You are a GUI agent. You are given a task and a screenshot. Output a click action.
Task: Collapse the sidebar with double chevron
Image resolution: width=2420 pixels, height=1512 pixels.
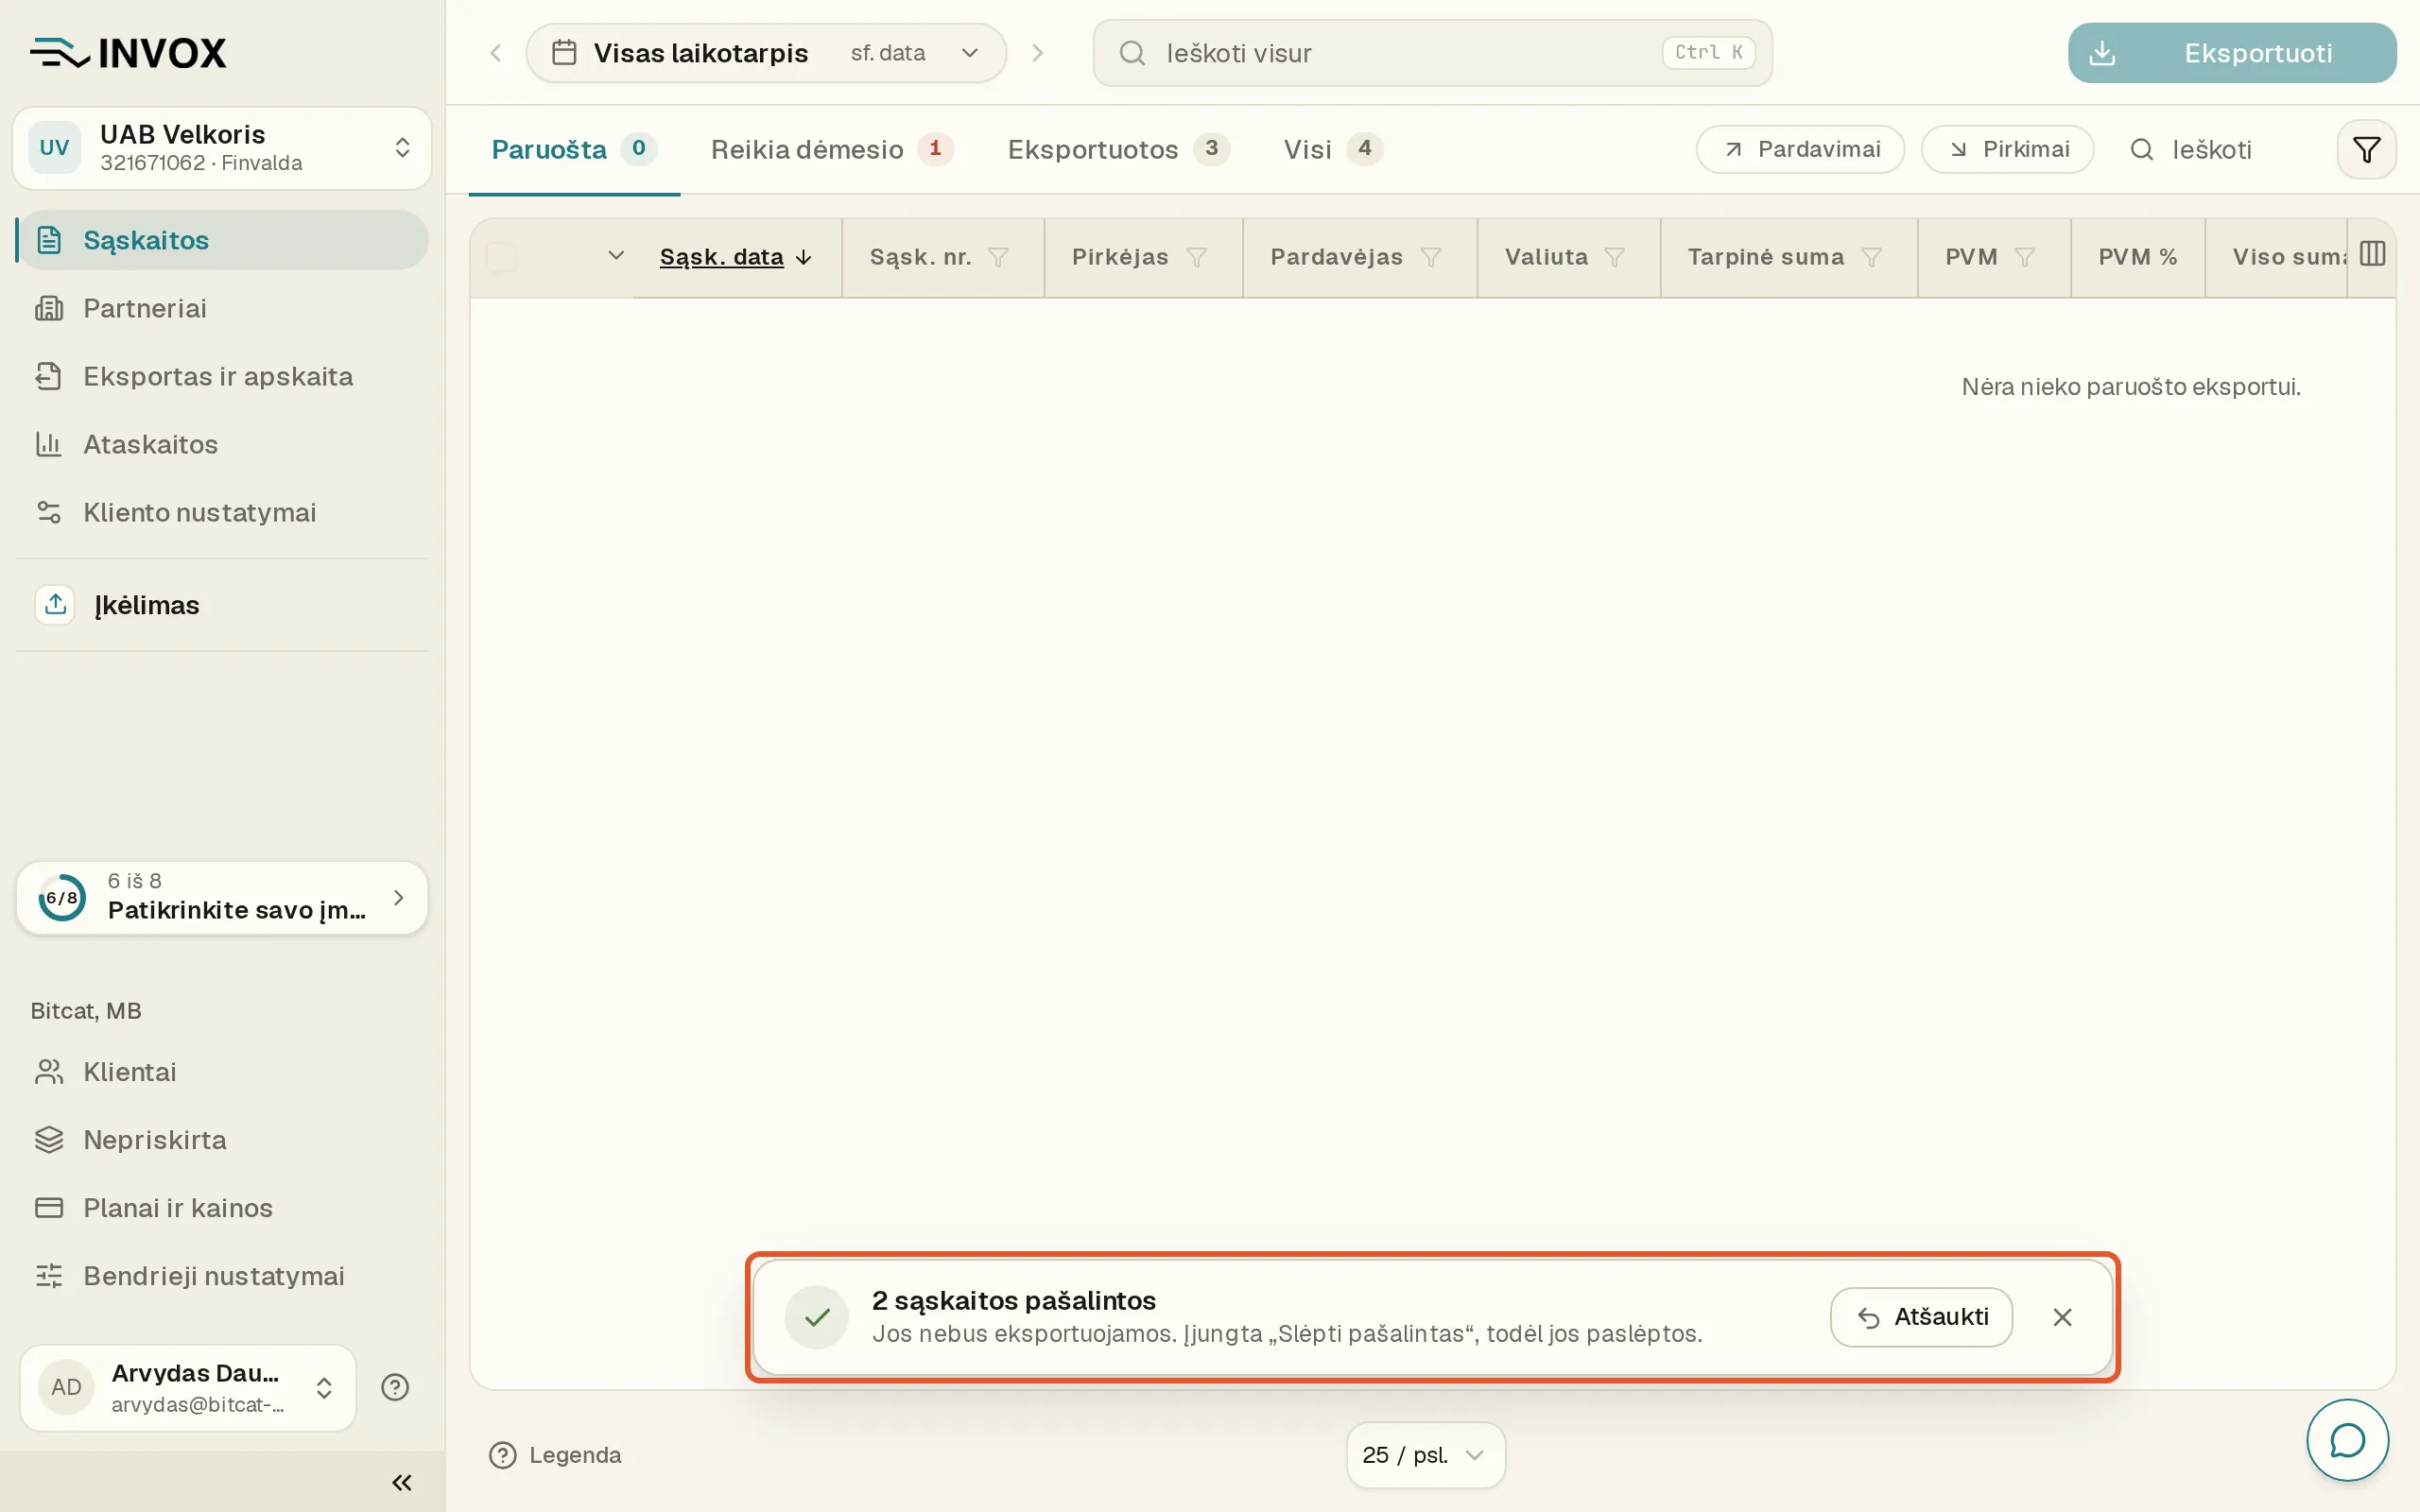402,1482
